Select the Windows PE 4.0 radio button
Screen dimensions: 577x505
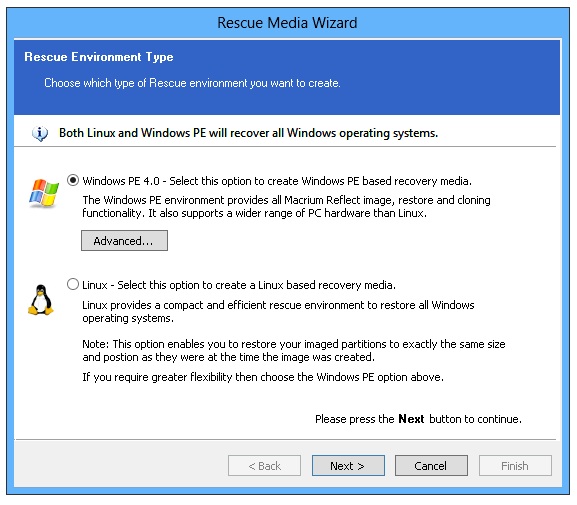point(73,180)
